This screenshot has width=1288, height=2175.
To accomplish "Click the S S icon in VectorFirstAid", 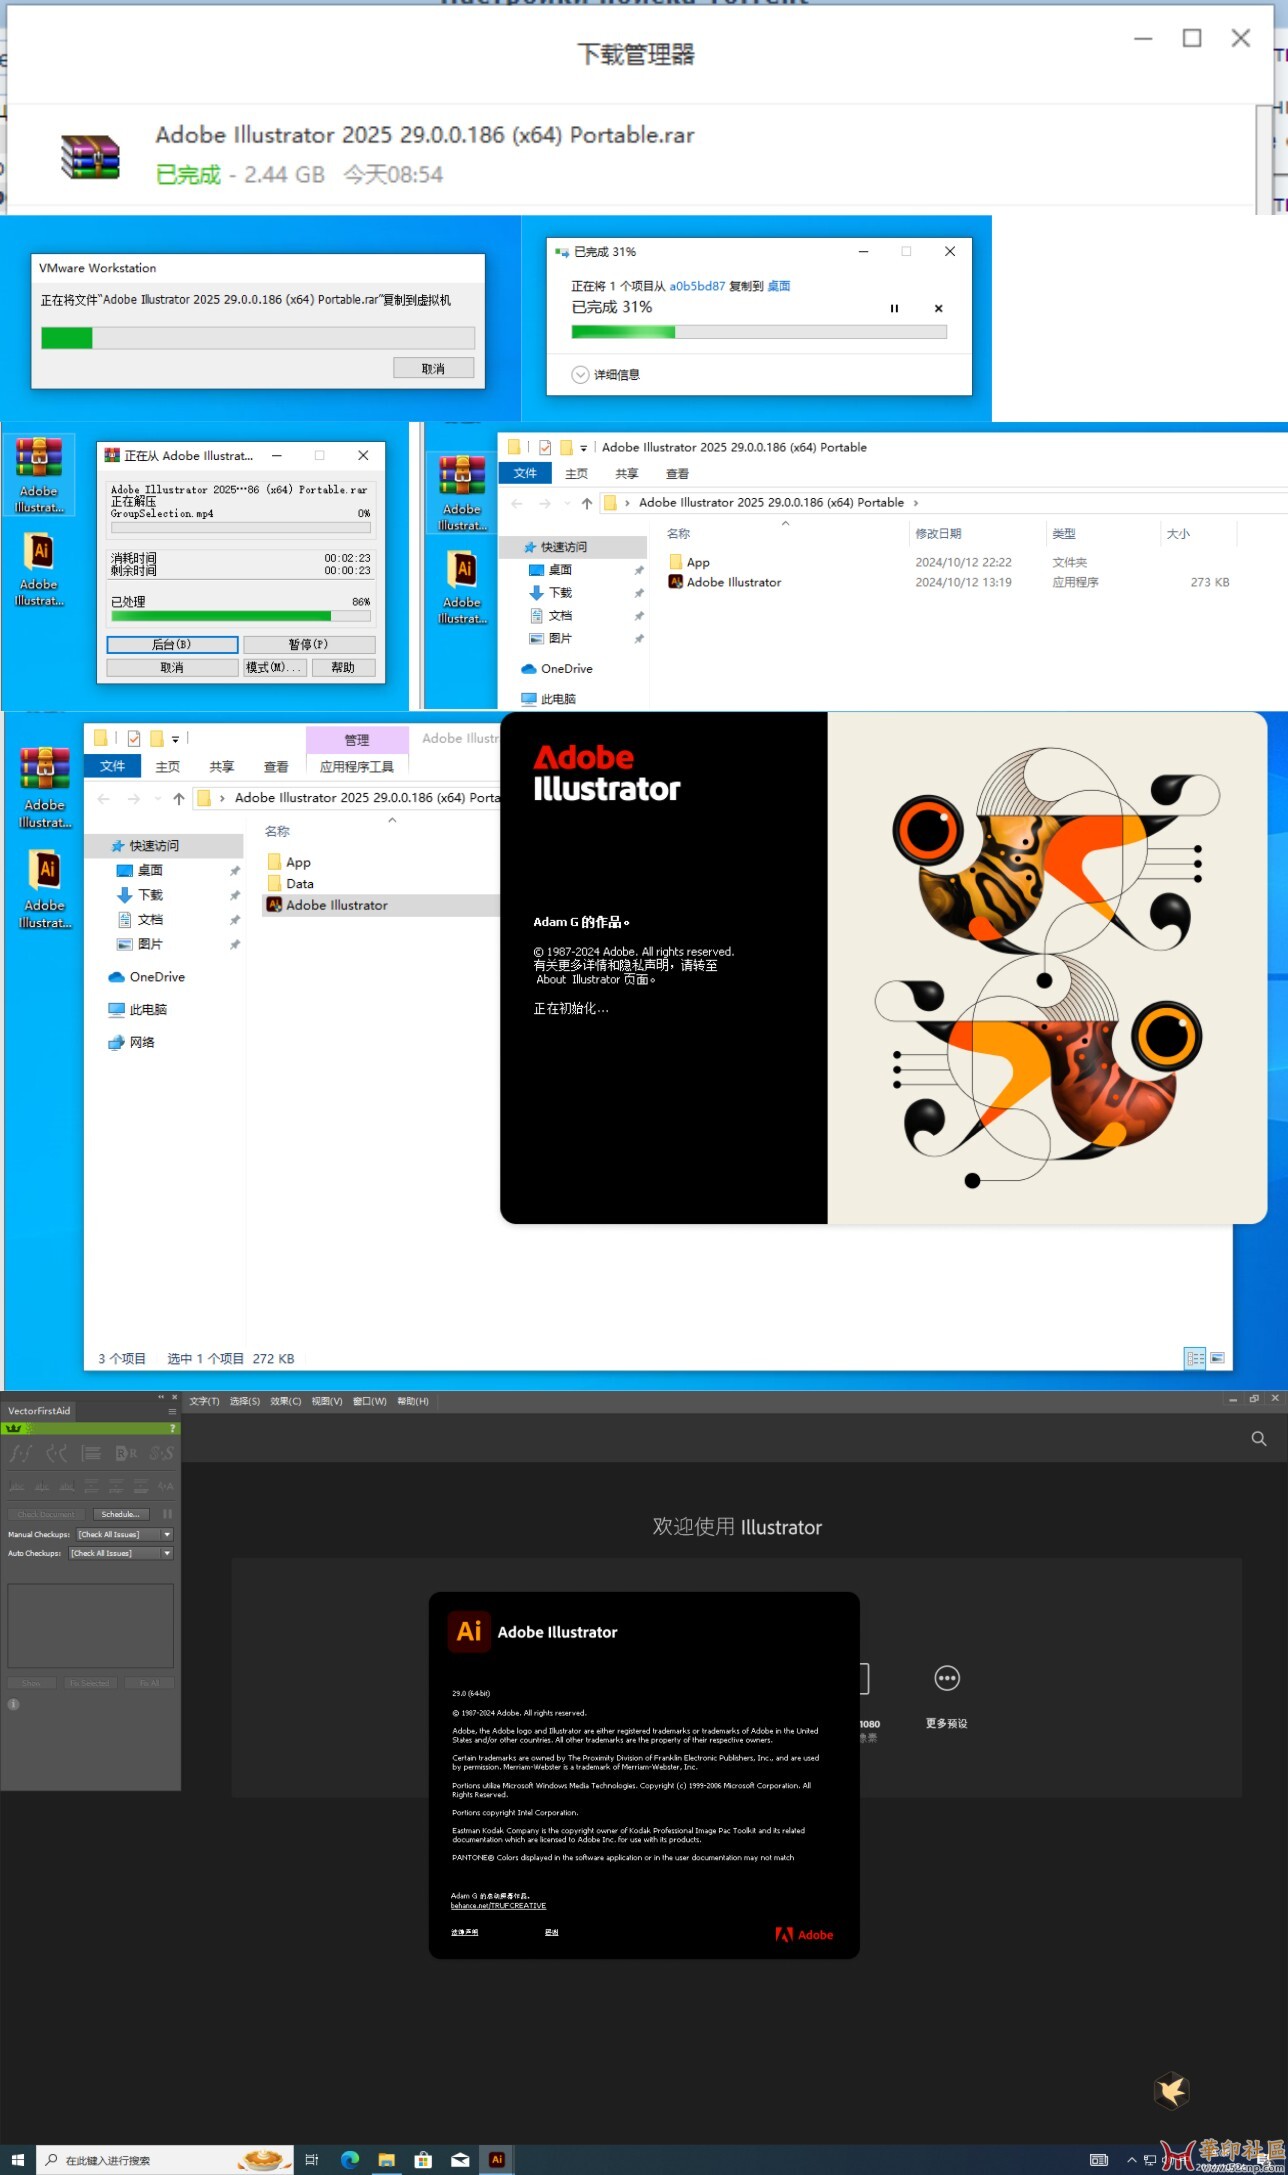I will click(162, 1453).
